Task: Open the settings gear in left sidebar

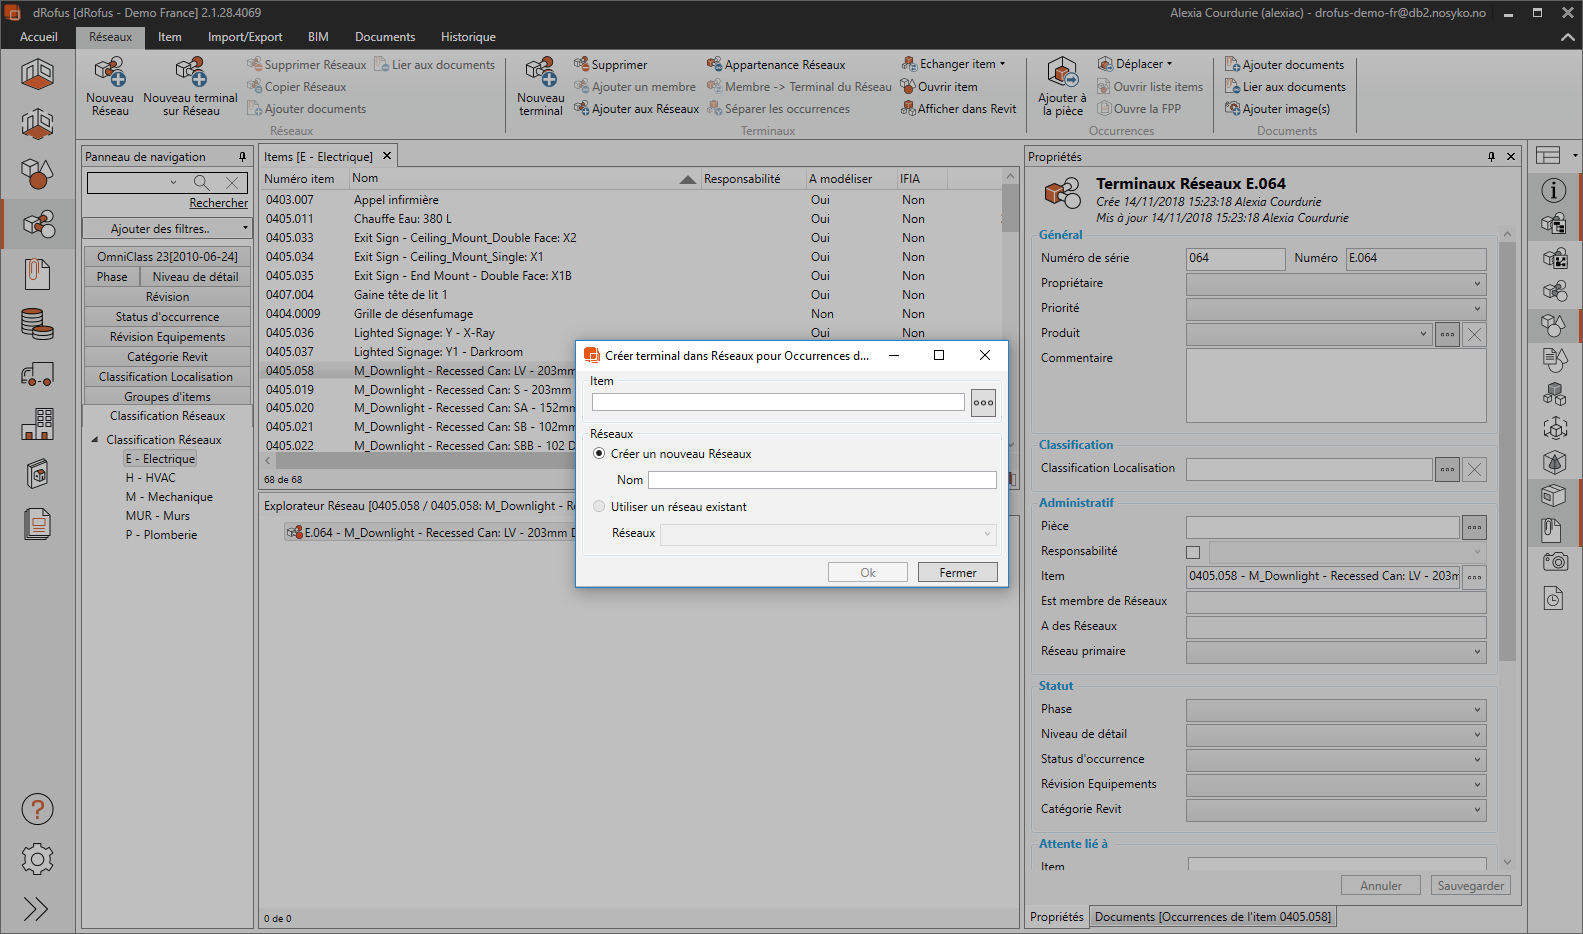Action: [x=37, y=858]
